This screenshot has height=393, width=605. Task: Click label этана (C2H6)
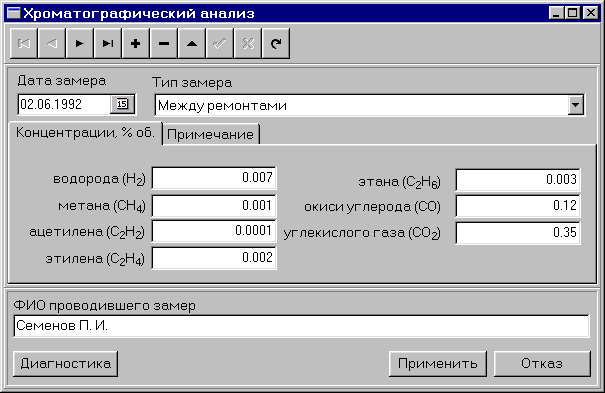399,182
